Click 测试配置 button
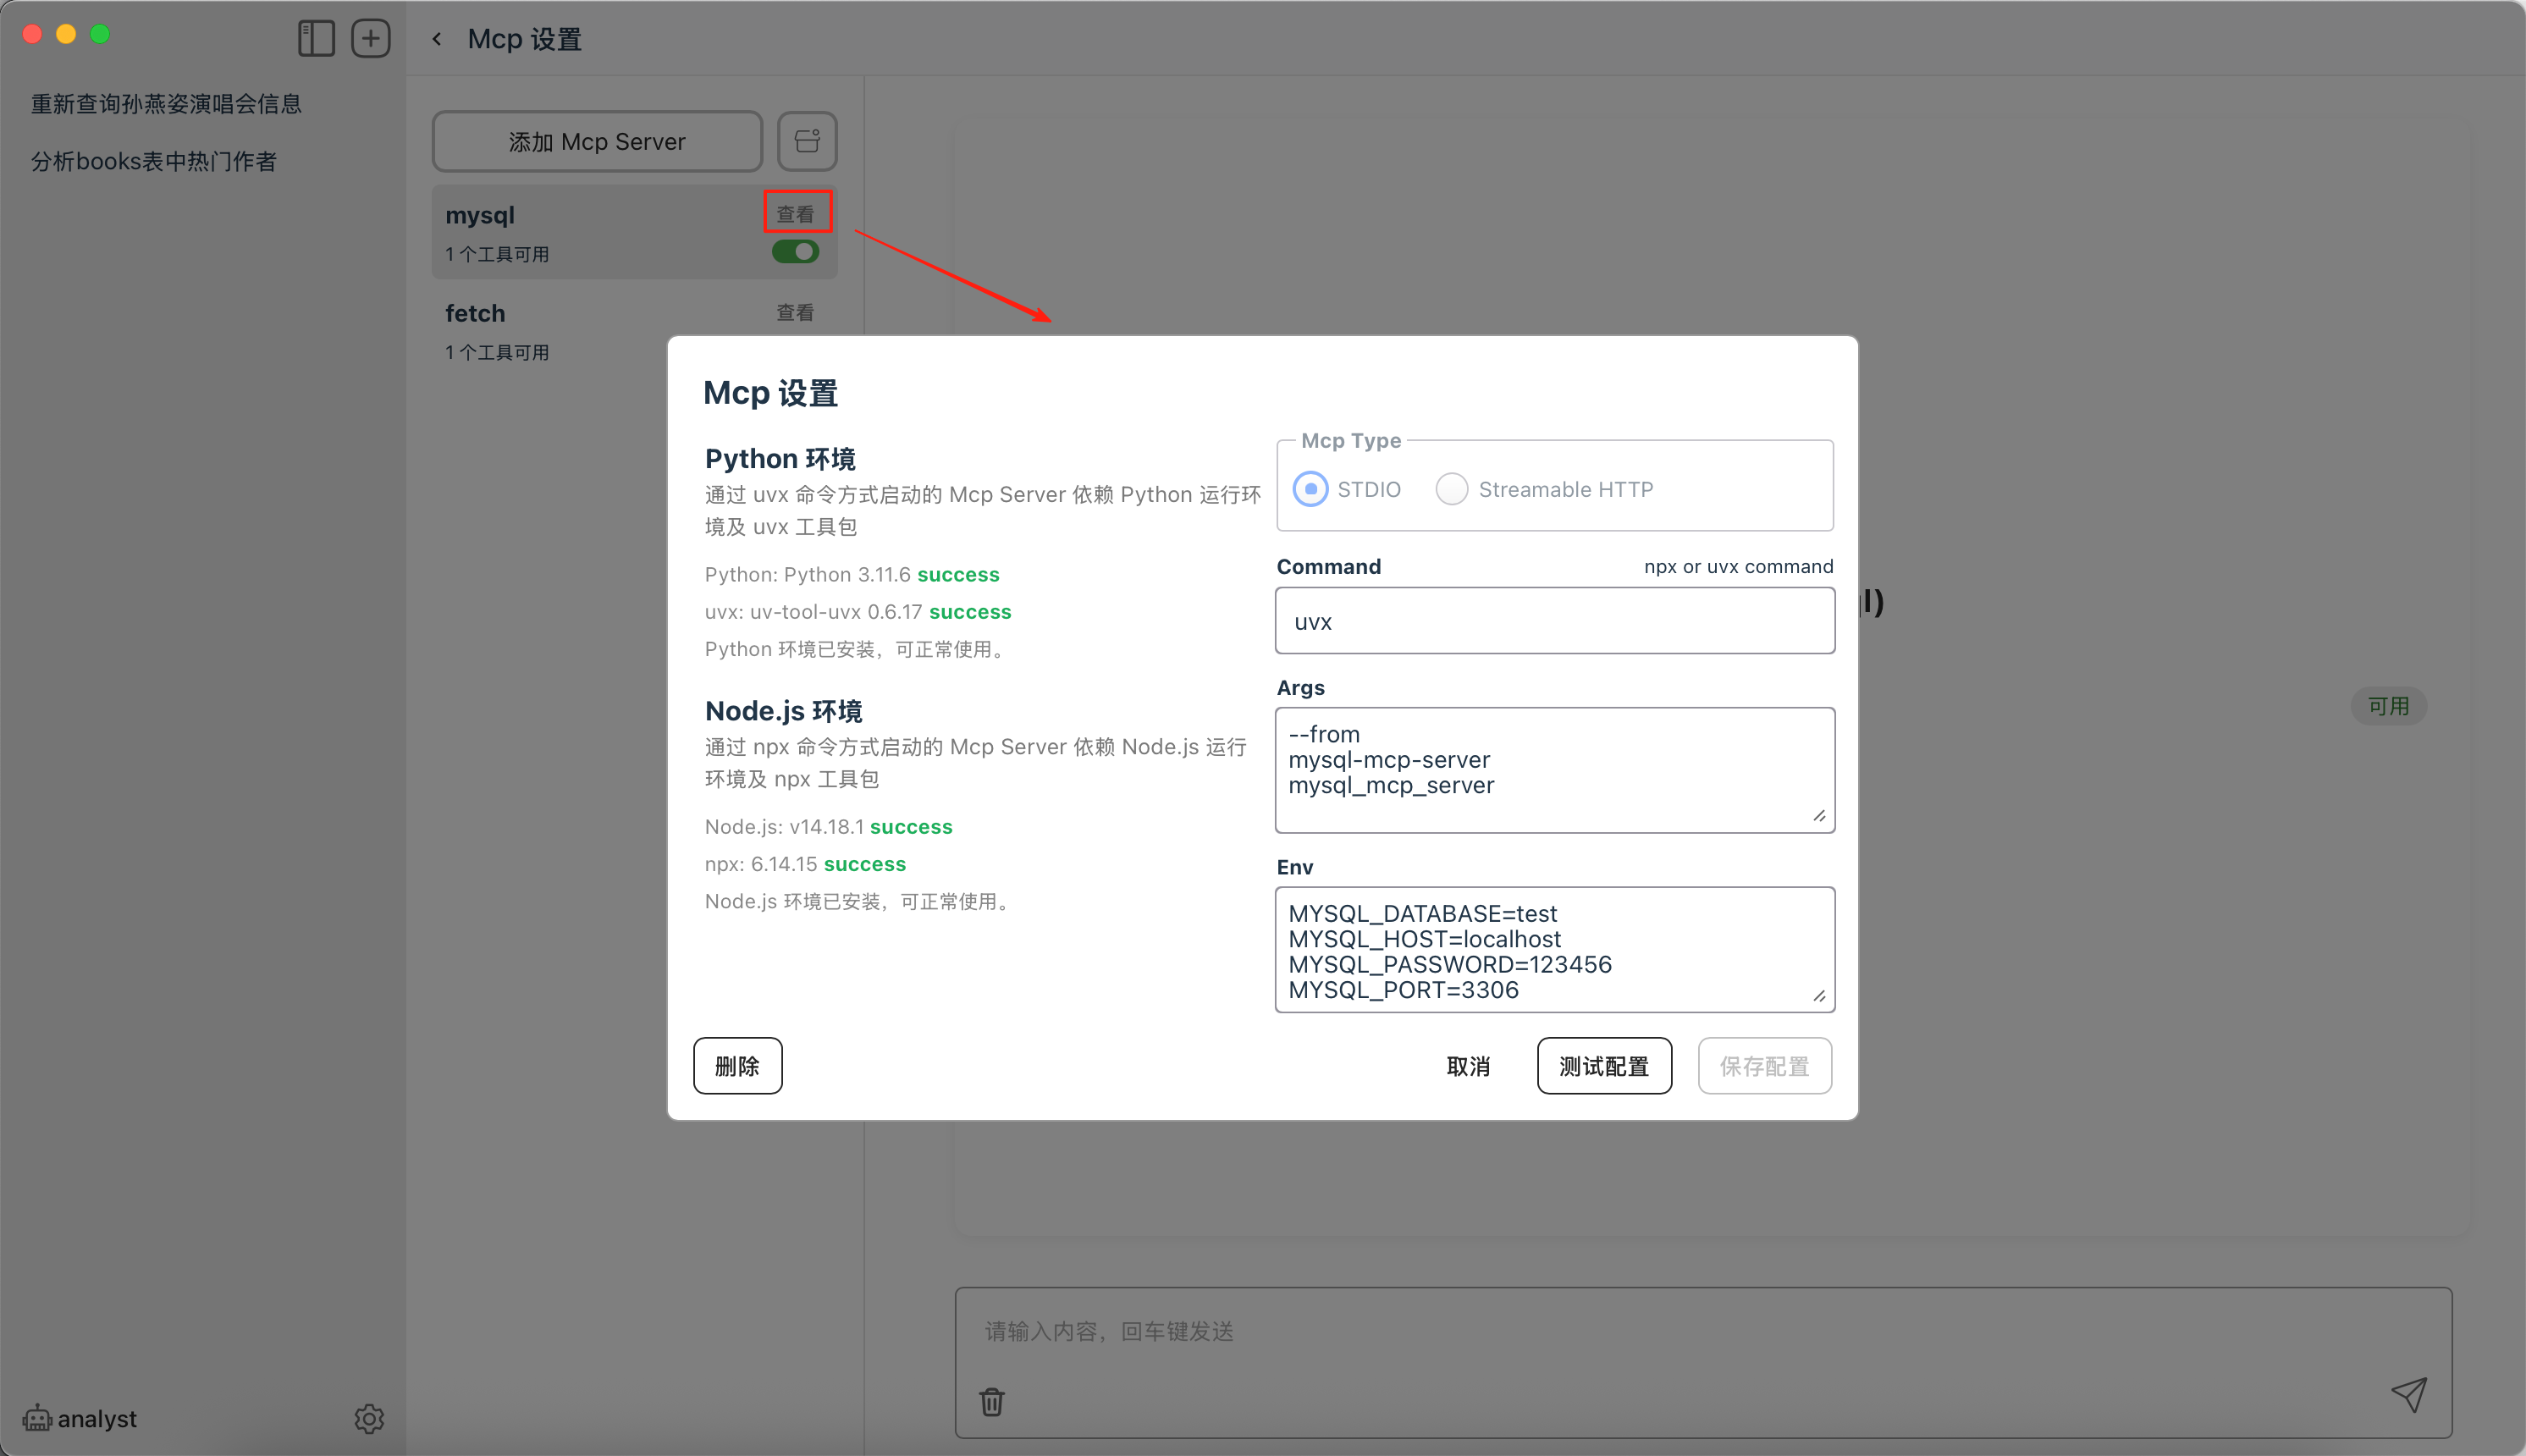 [1603, 1066]
